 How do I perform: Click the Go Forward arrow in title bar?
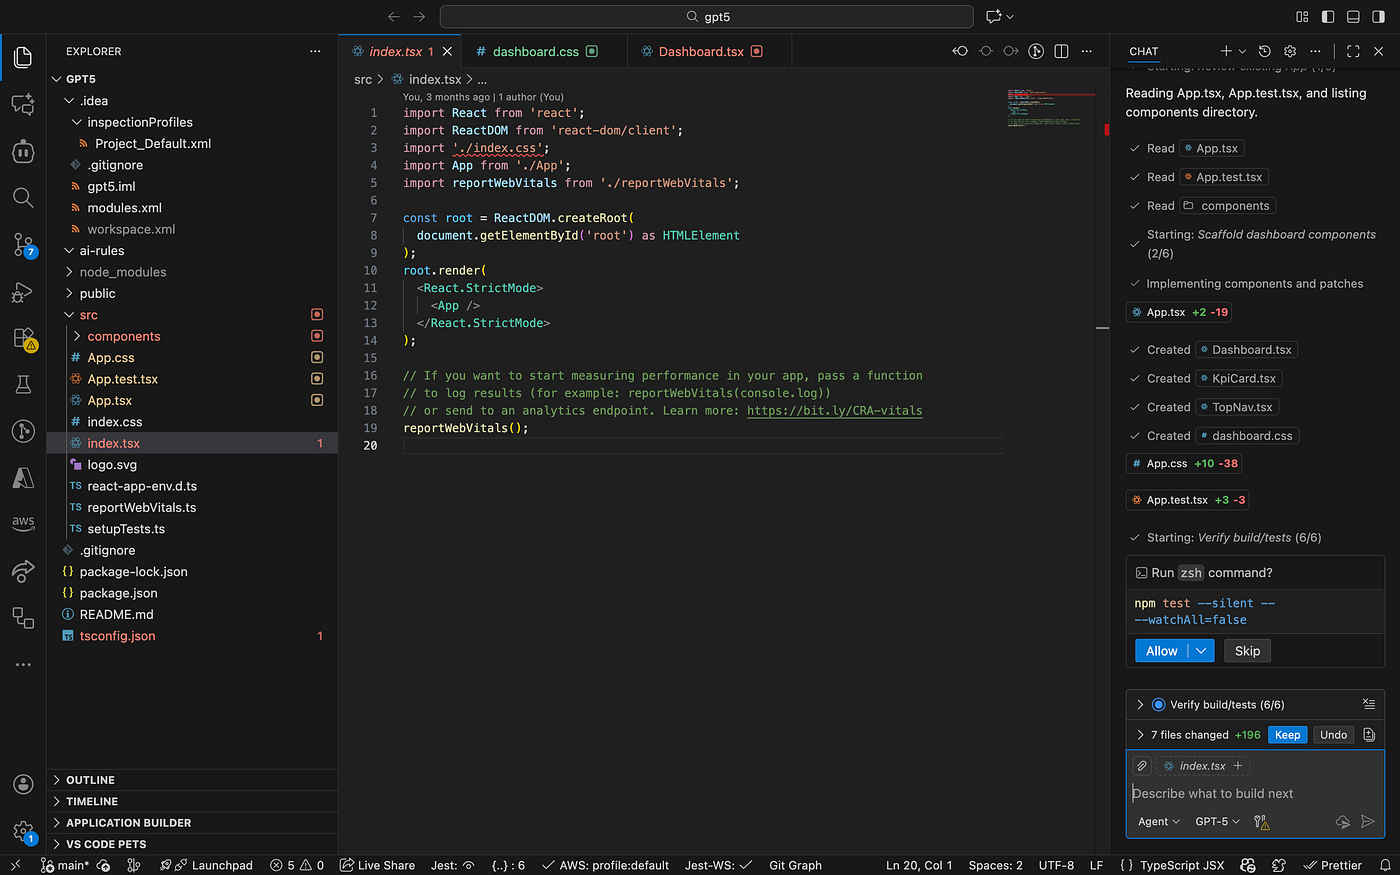coord(419,17)
